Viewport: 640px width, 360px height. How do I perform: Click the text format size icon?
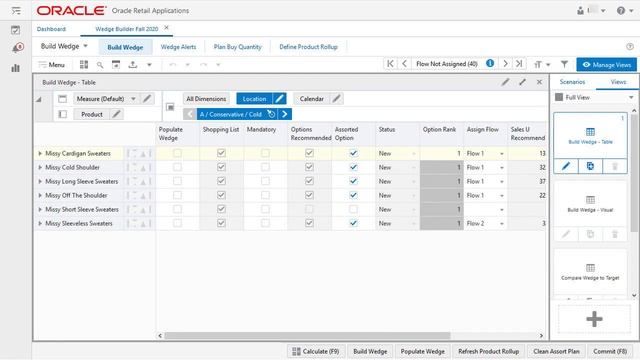click(538, 64)
